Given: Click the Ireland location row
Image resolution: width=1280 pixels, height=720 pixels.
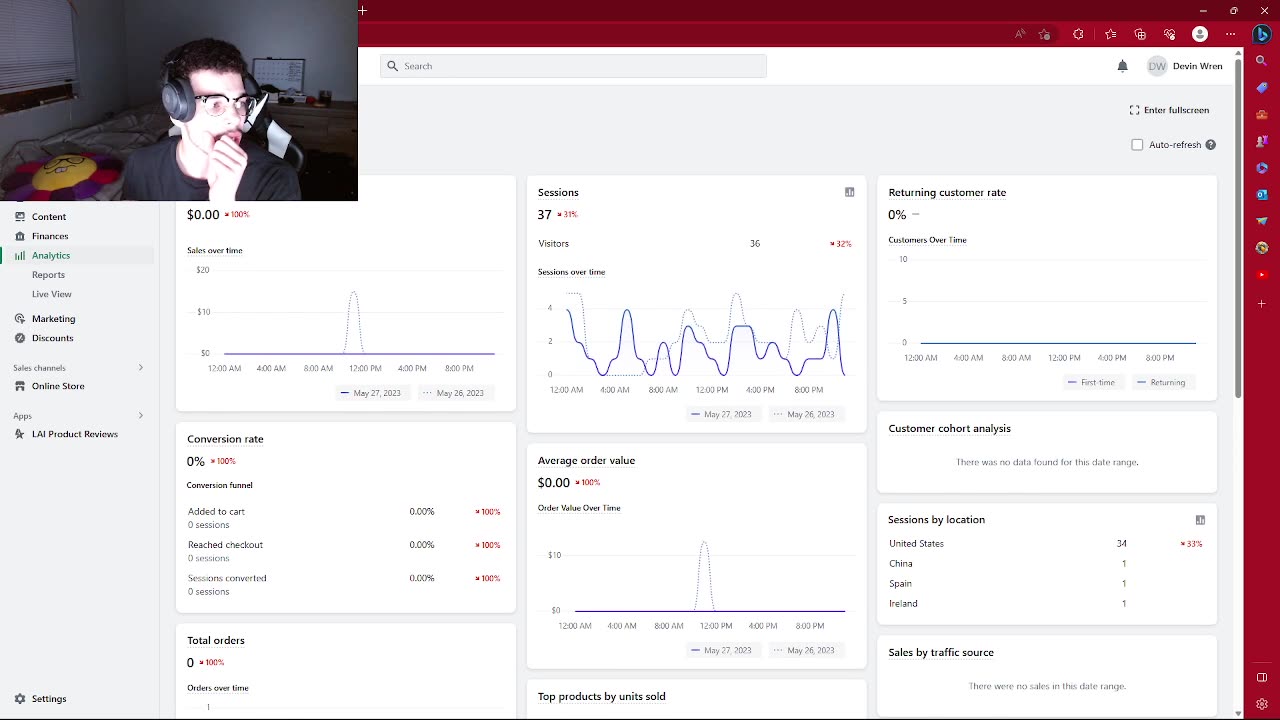Looking at the screenshot, I should click(x=1046, y=604).
